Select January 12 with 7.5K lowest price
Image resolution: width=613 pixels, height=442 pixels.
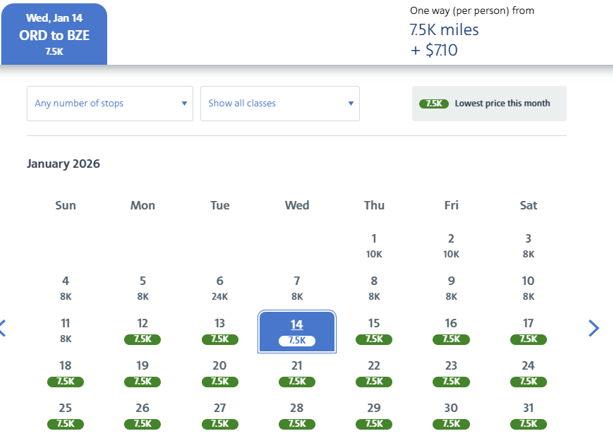[x=143, y=331]
